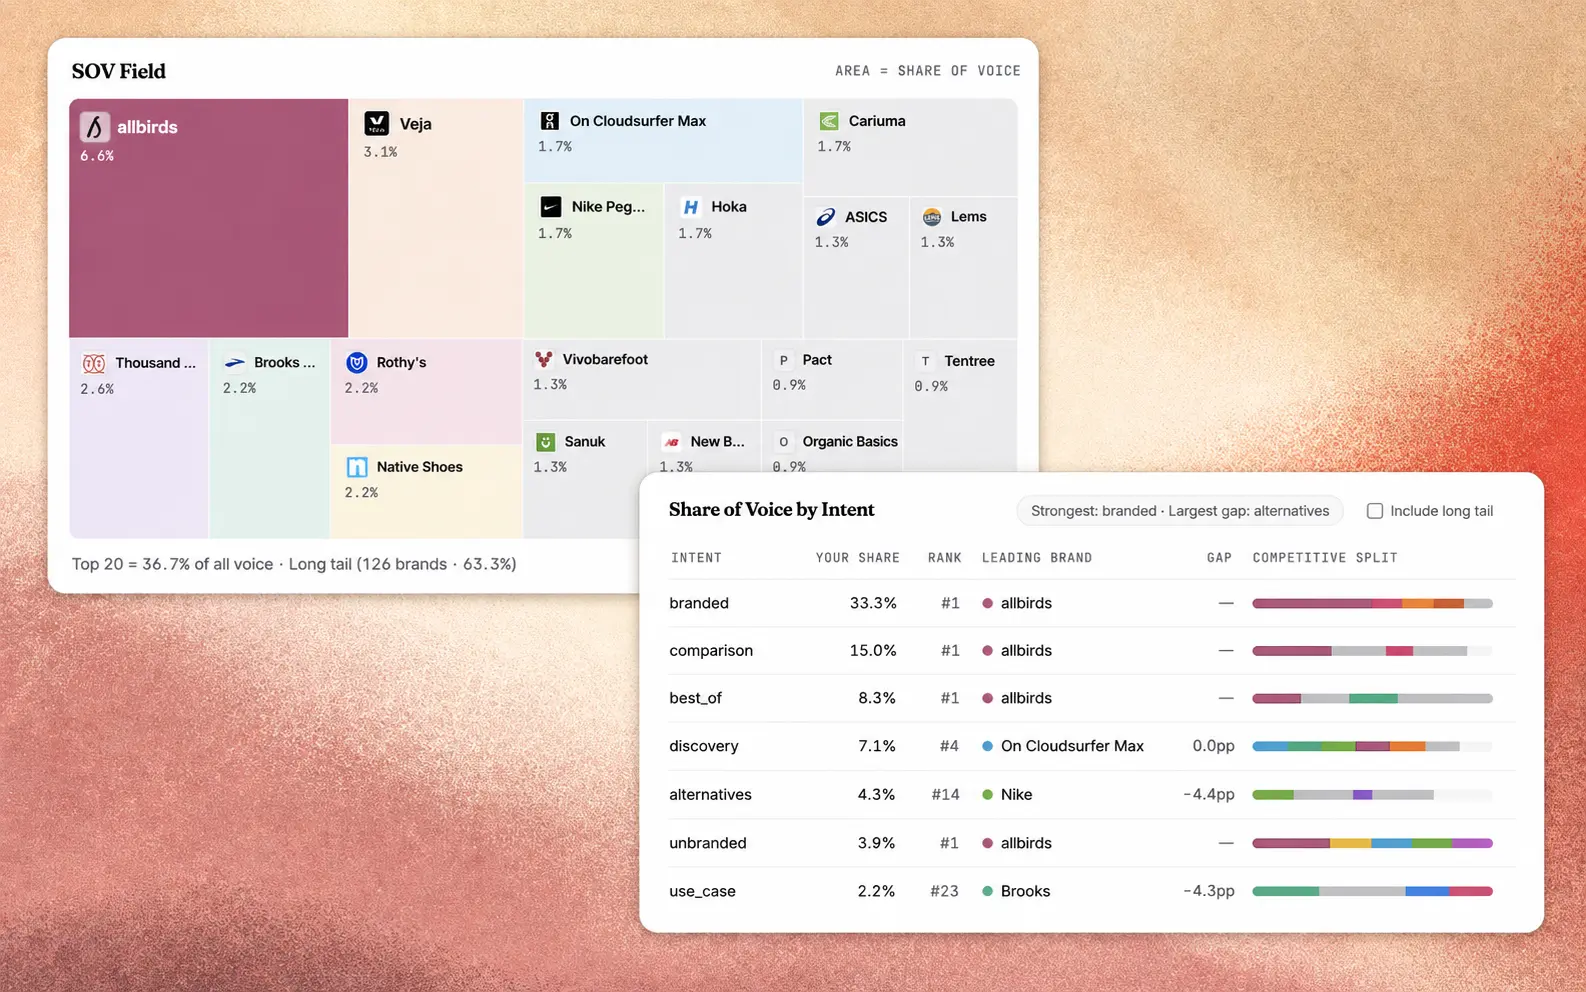Click the Hoka logo icon
The image size is (1586, 992).
691,207
